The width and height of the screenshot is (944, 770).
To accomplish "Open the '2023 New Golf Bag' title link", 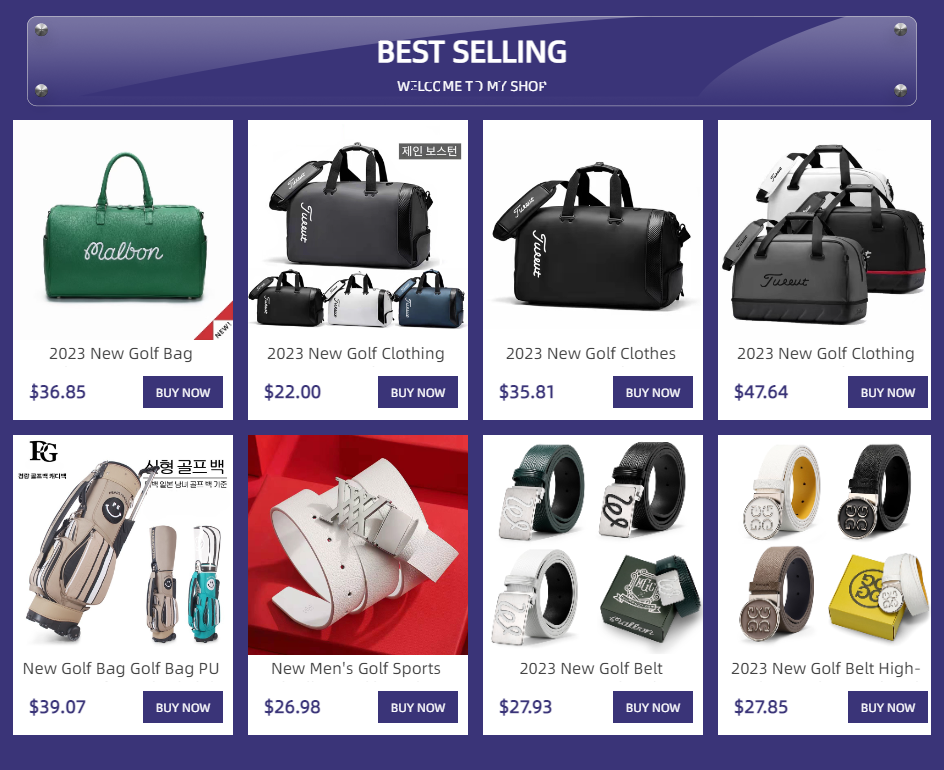I will (x=121, y=353).
